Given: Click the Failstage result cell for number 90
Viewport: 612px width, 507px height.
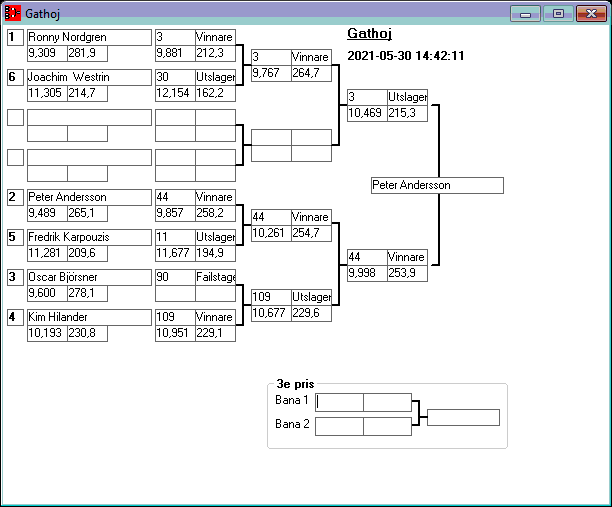Looking at the screenshot, I should (215, 277).
